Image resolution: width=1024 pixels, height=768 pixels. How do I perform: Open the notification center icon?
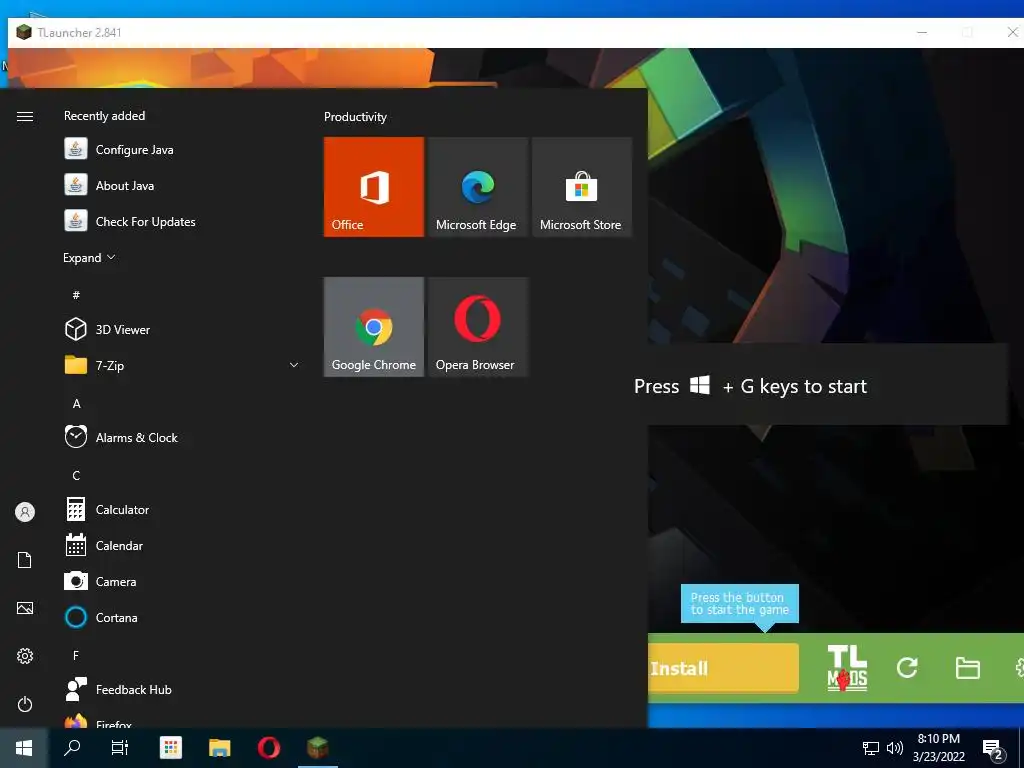tap(993, 749)
